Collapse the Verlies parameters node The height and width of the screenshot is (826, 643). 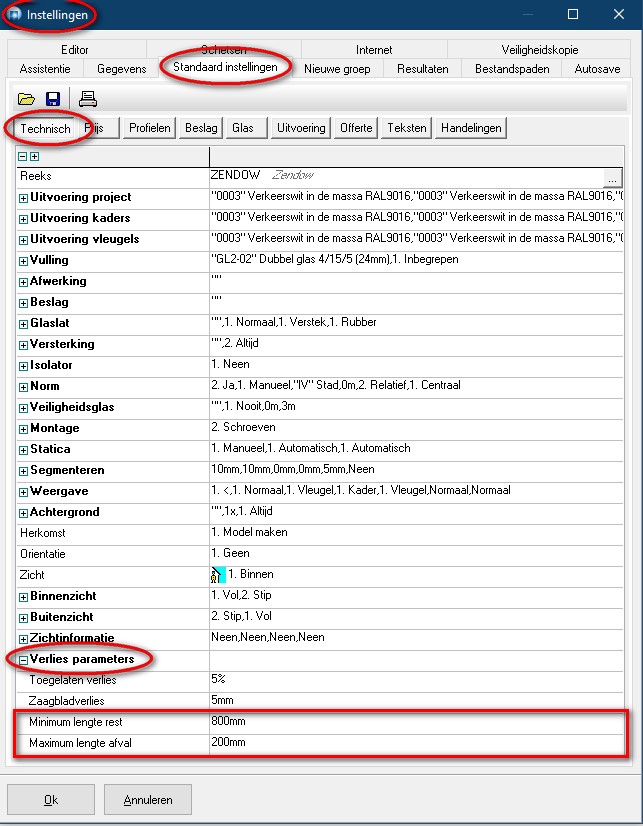click(23, 661)
